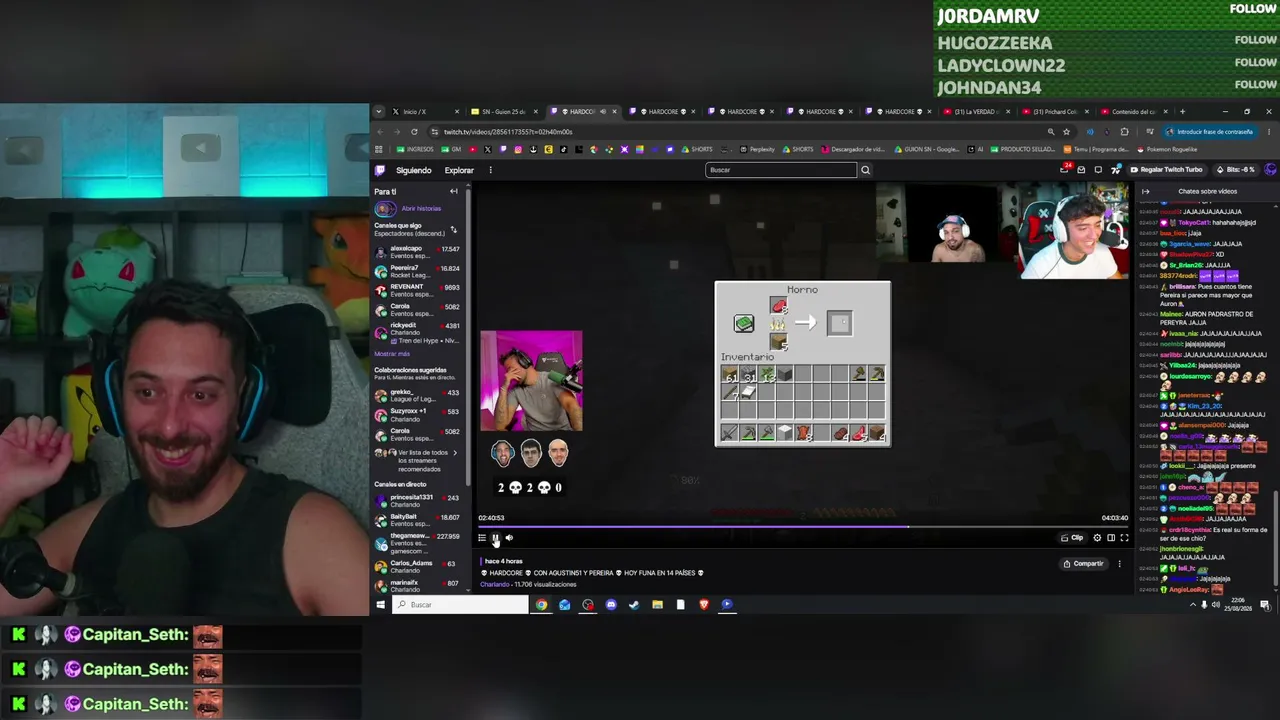Open more options next to Compartir
This screenshot has height=720, width=1280.
point(1119,564)
